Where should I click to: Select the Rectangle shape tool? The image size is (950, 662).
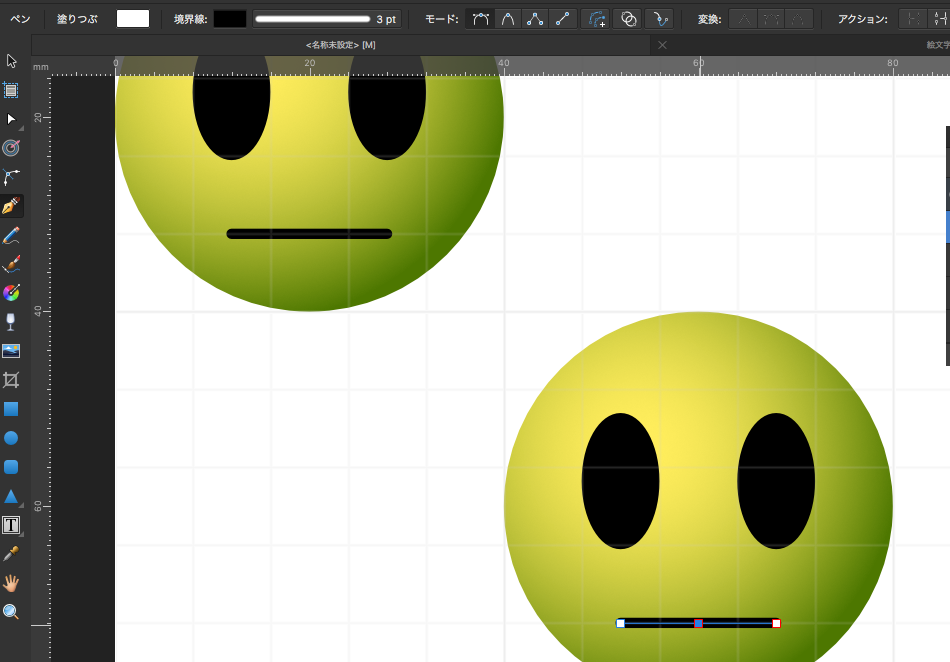[11, 409]
